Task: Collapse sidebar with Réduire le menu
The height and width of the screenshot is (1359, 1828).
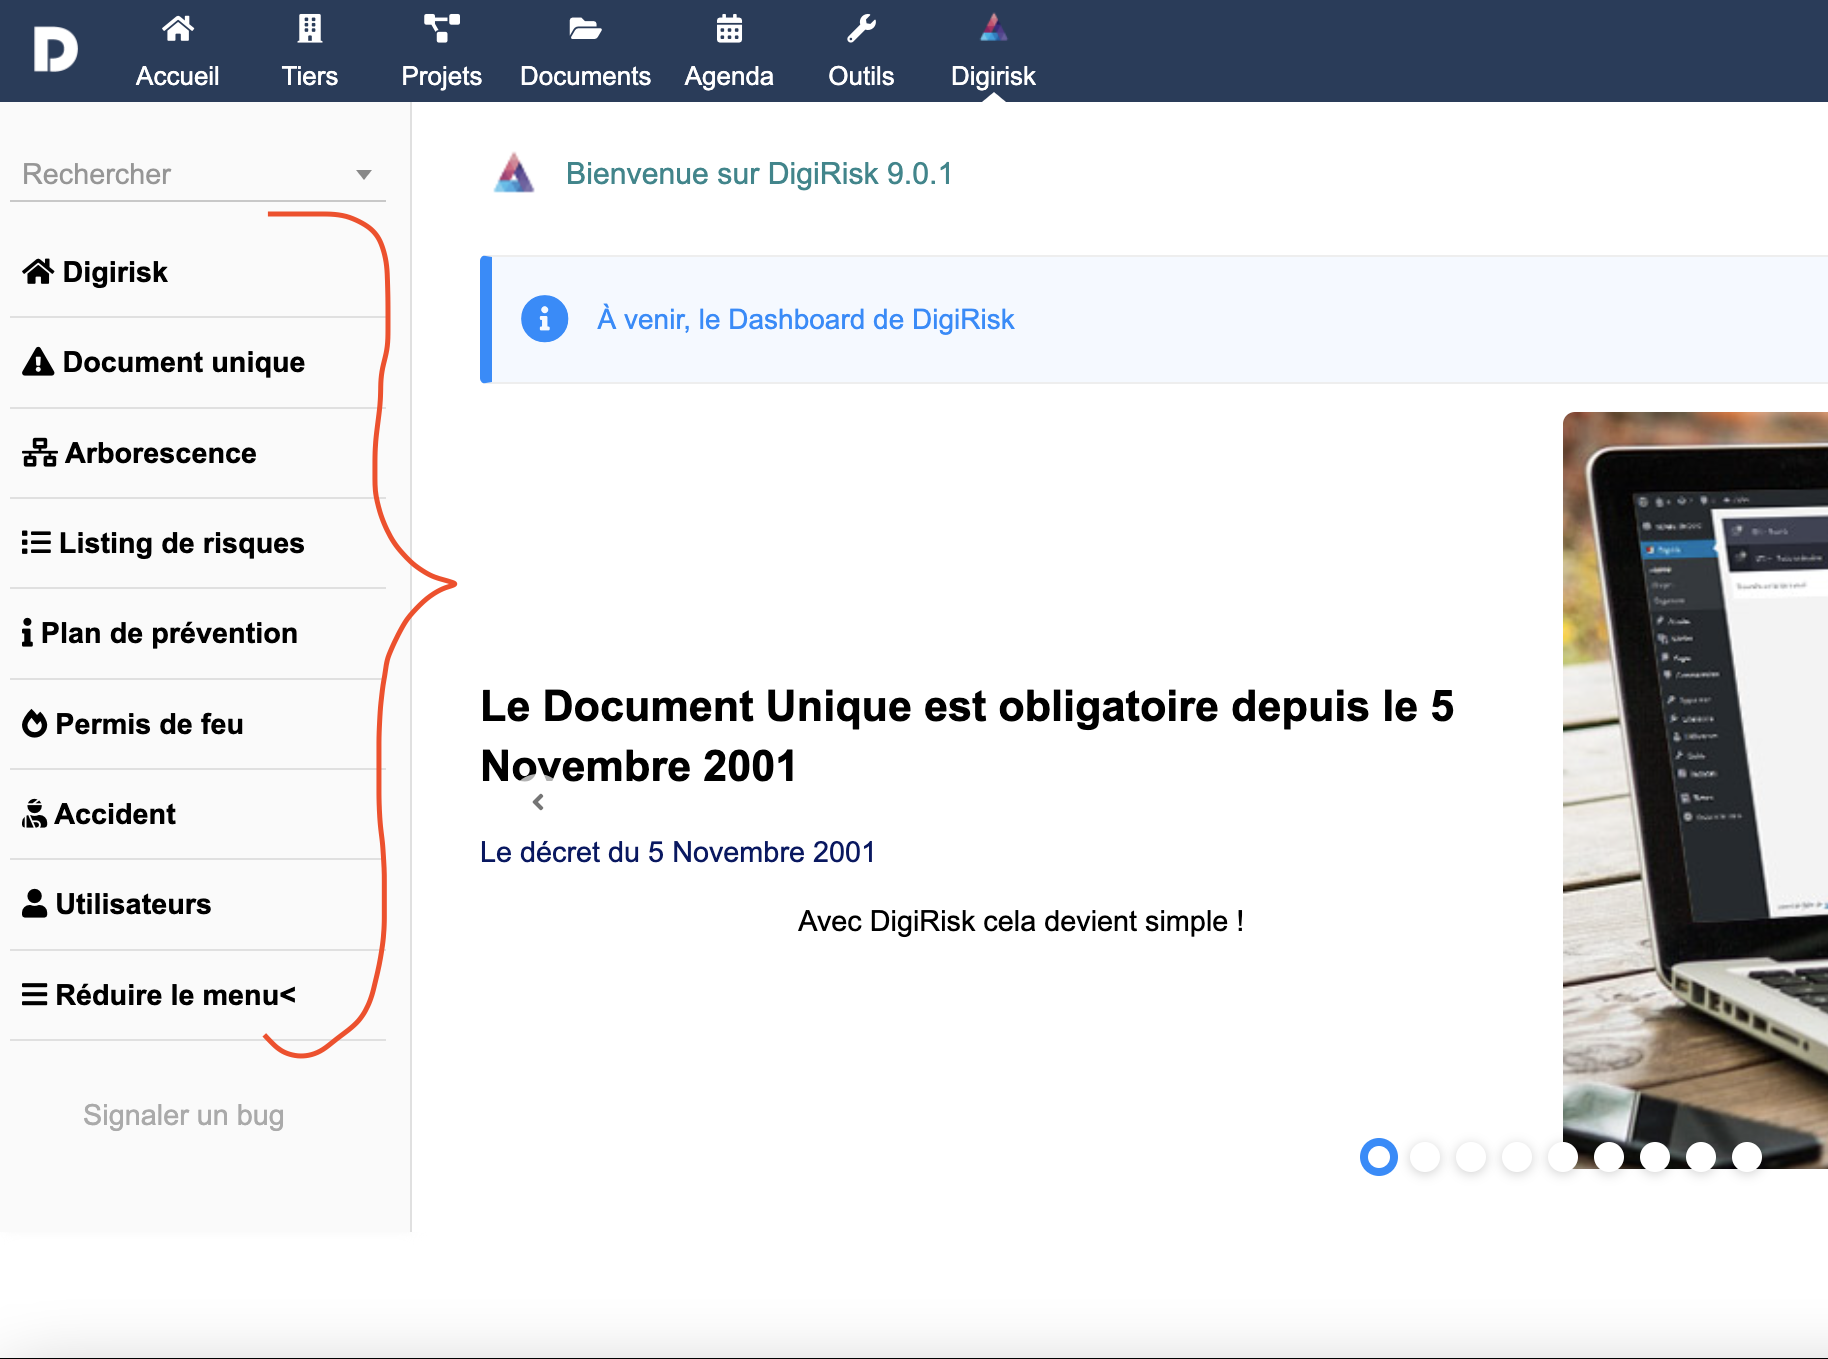Action: coord(160,995)
